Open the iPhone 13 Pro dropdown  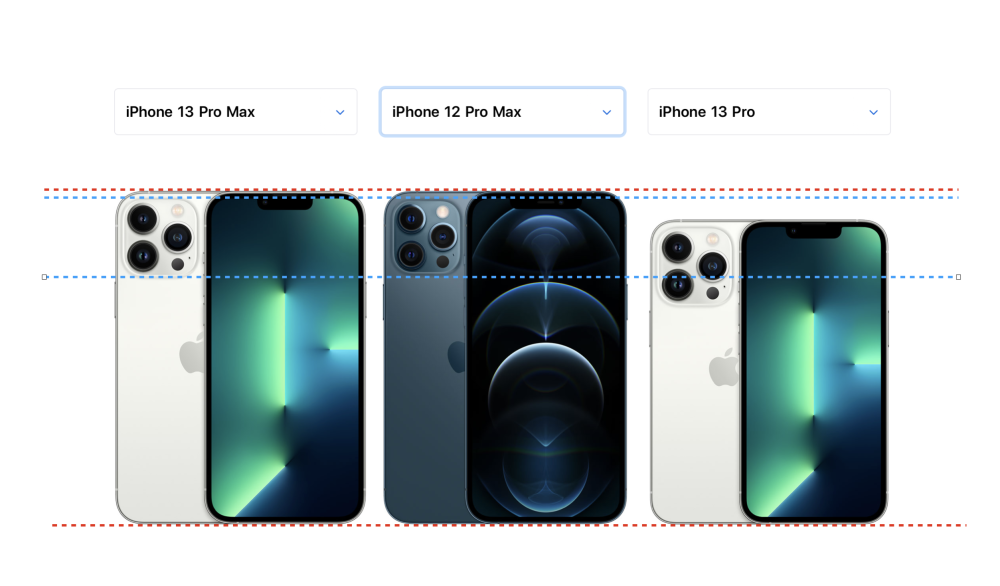[768, 112]
